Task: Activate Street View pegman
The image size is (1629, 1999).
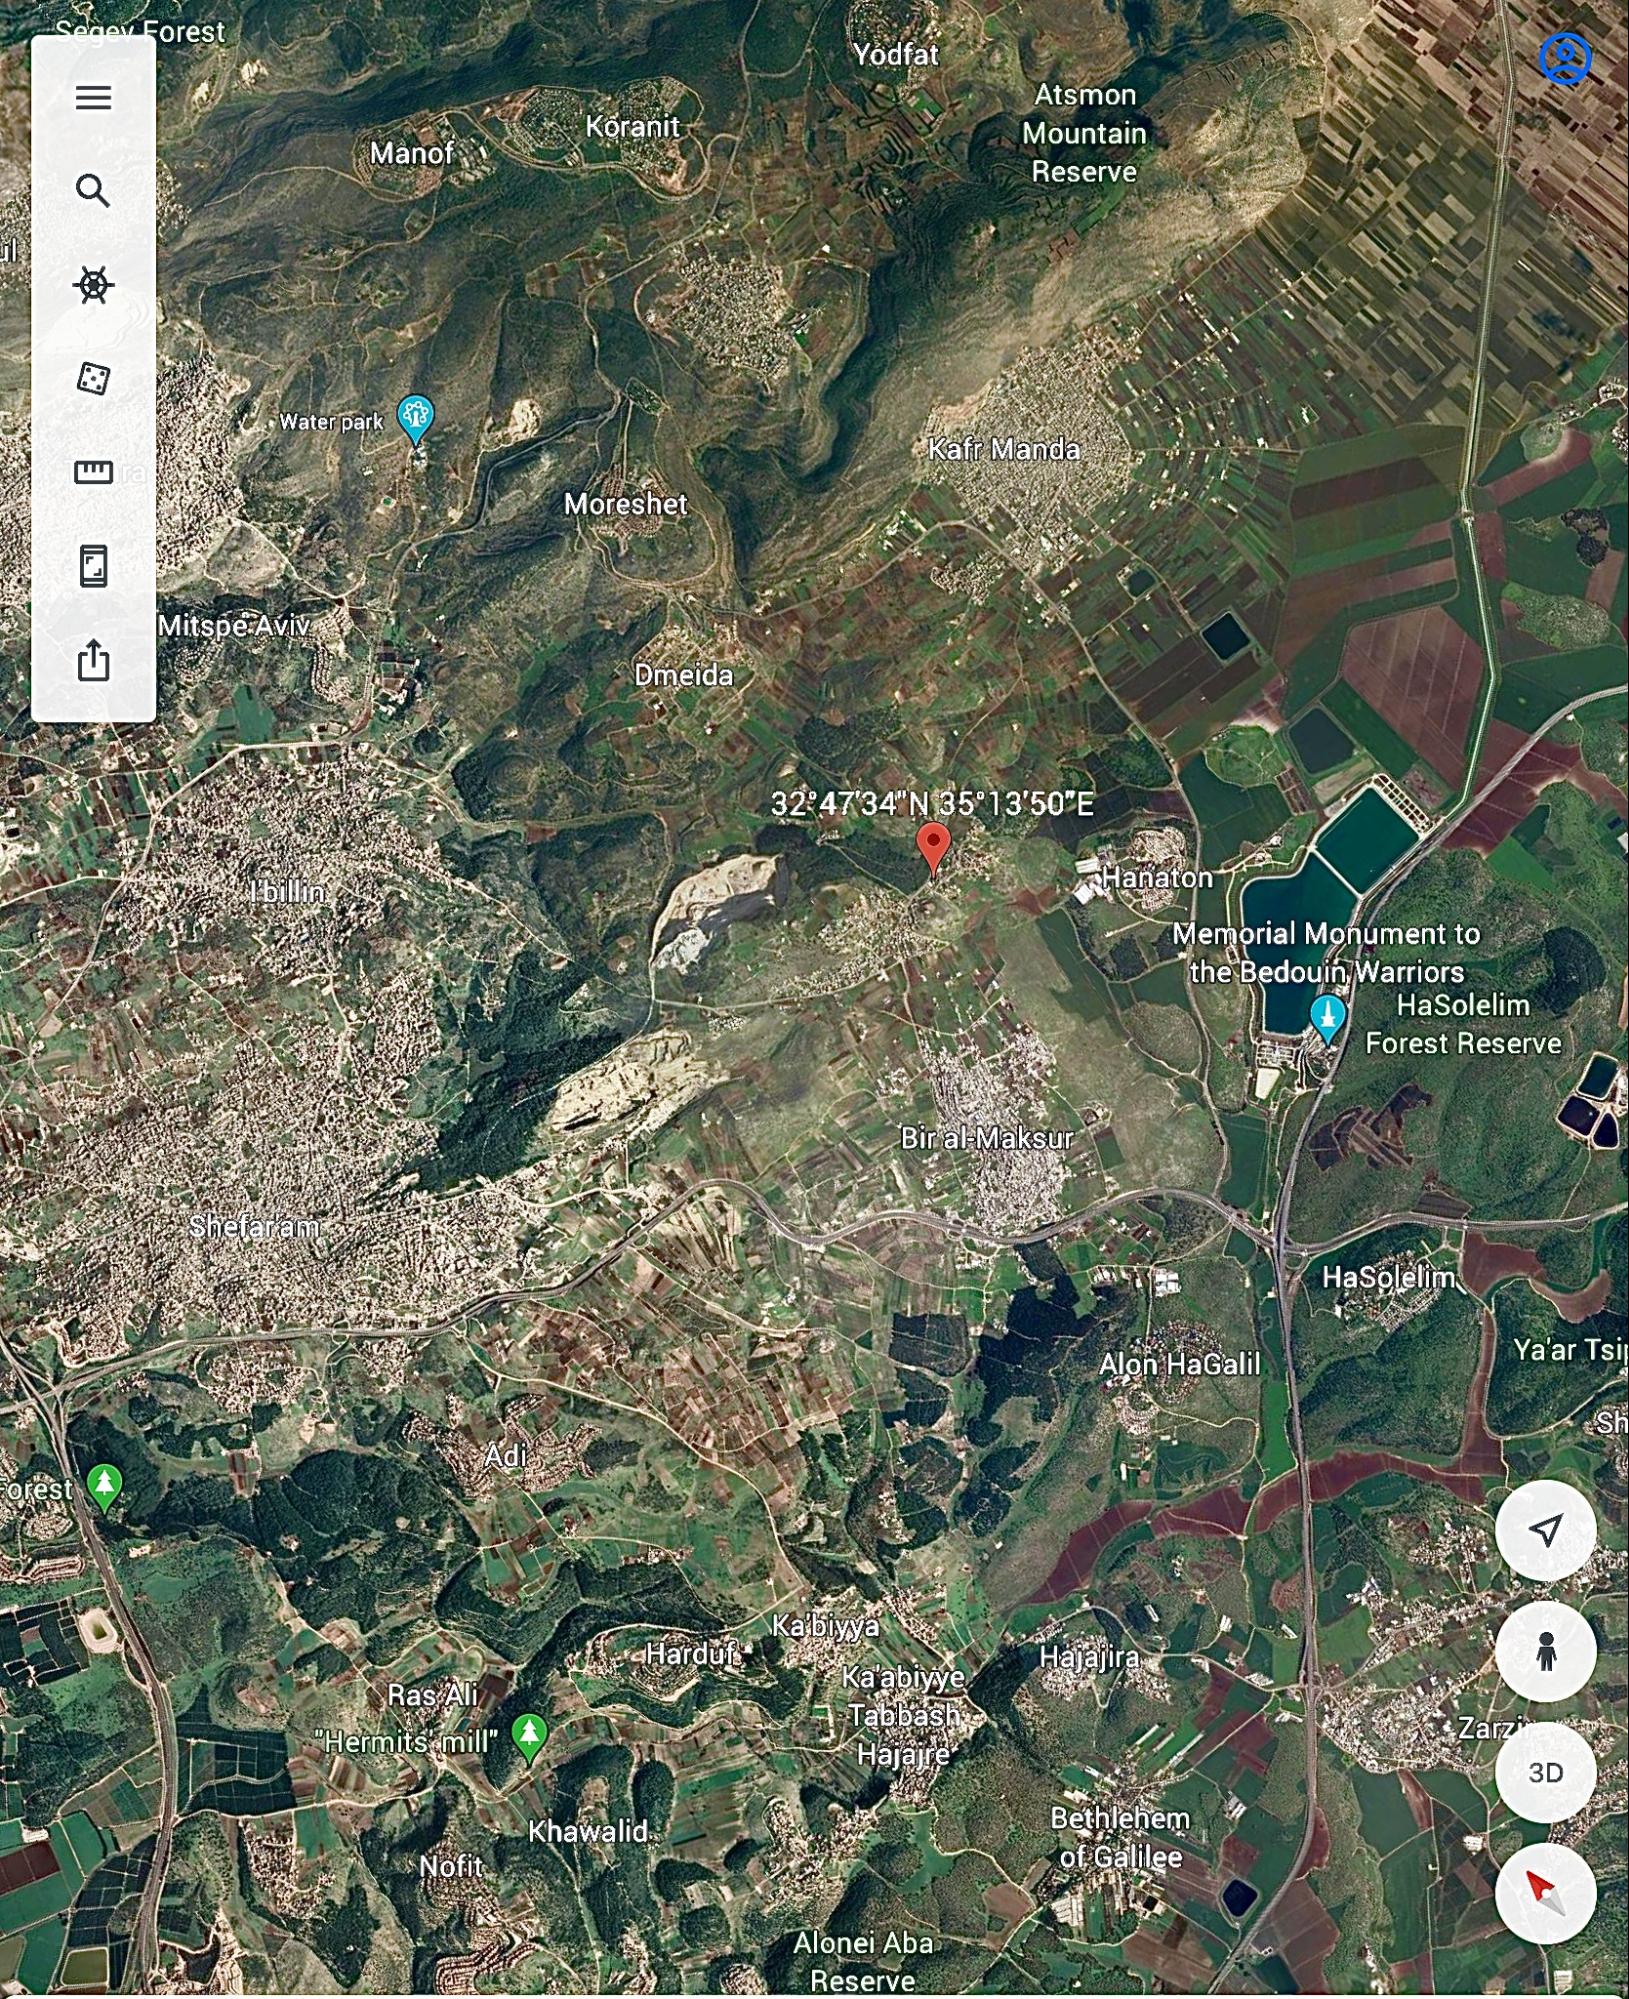Action: [1545, 1651]
